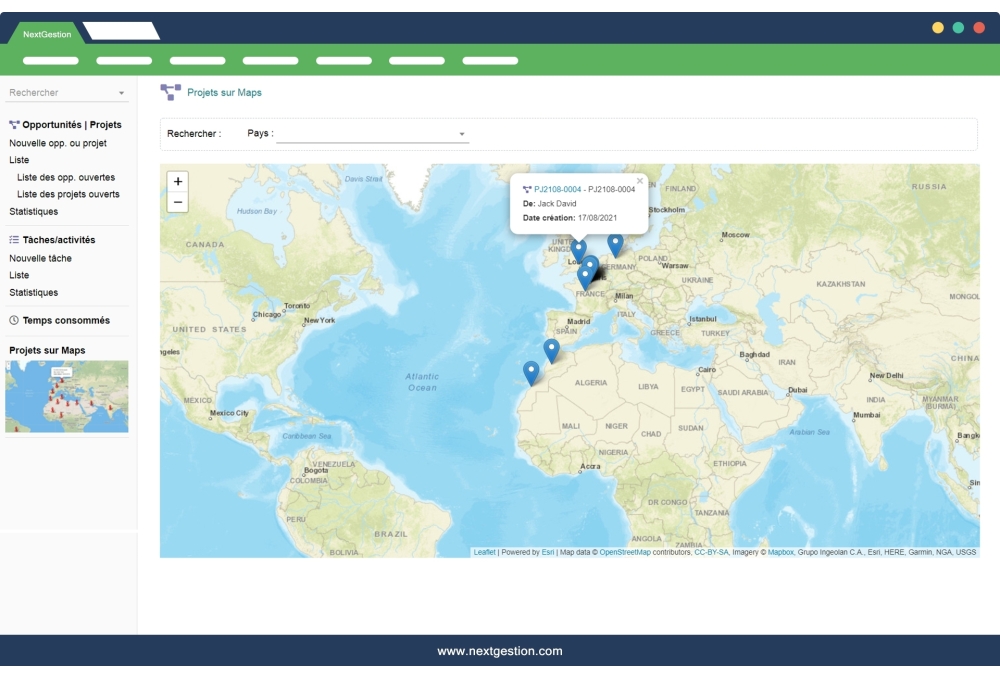This screenshot has width=1000, height=679.
Task: Open the Pays country dropdown
Action: click(x=372, y=133)
